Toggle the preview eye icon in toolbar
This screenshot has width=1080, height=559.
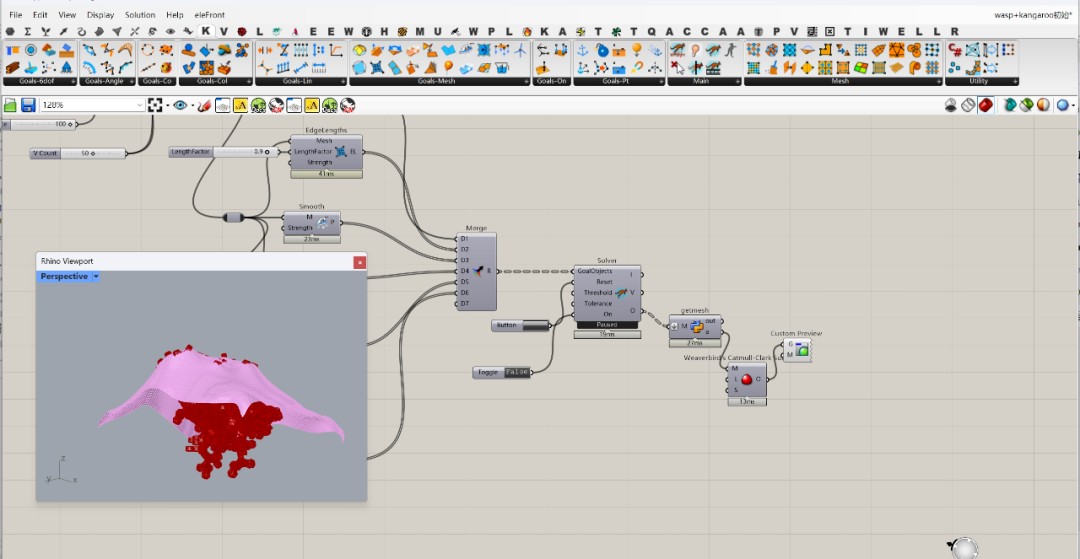pyautogui.click(x=180, y=105)
